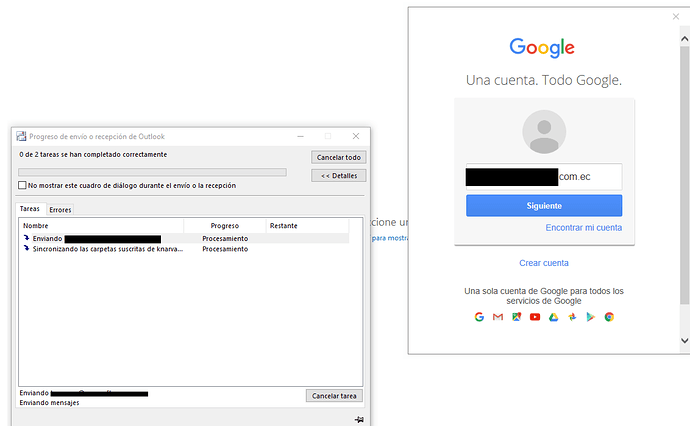This screenshot has width=690, height=426.
Task: Click scroll down arrow in Google dialog
Action: click(x=685, y=340)
